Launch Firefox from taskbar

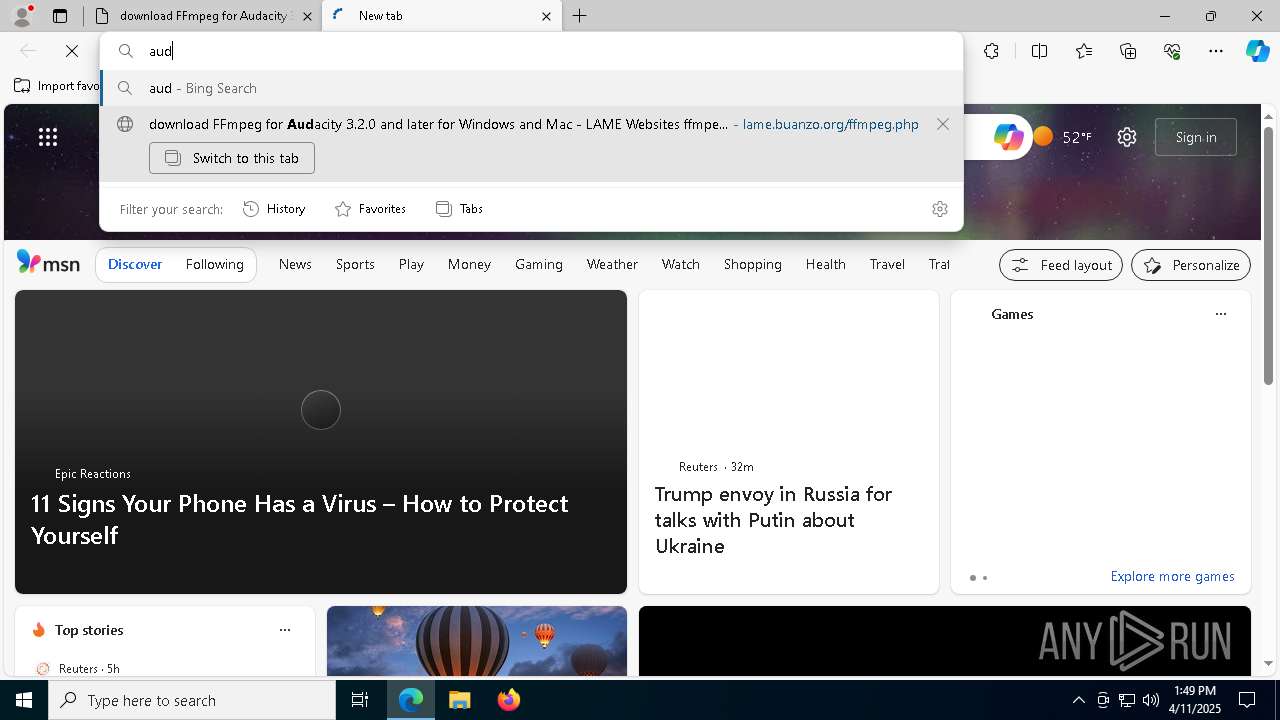508,700
